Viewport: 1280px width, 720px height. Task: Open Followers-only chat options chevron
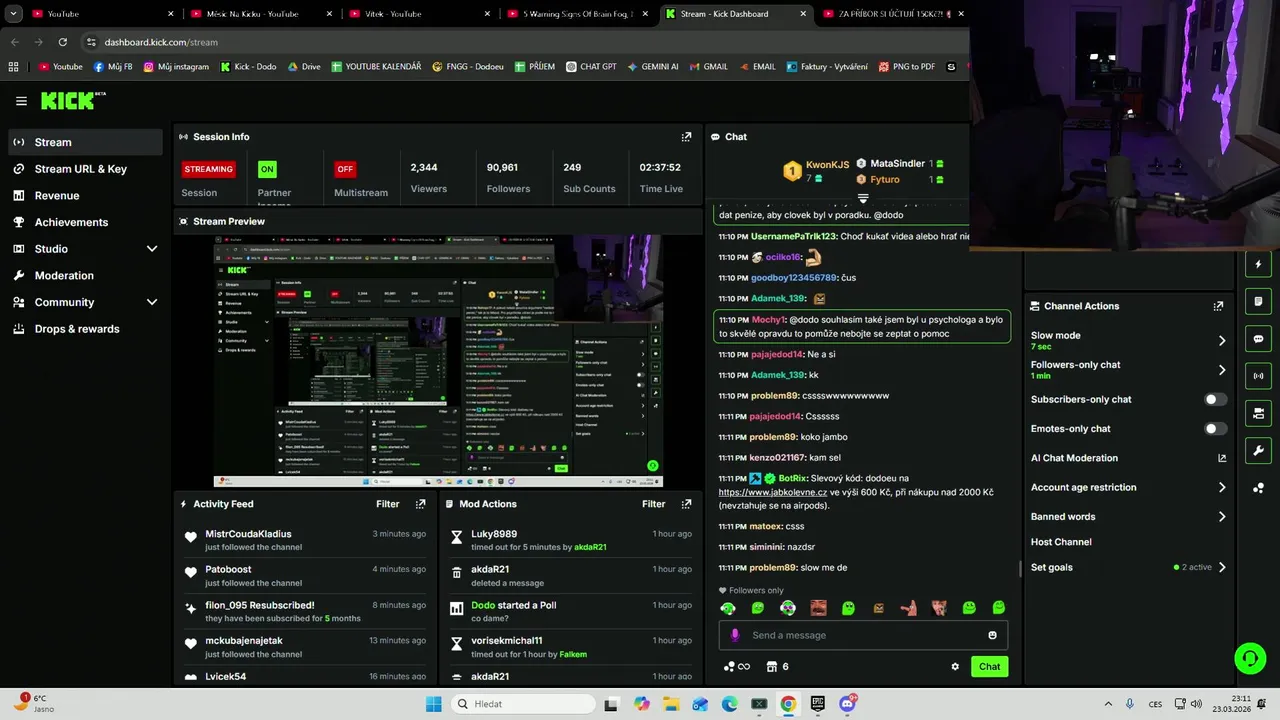tap(1221, 370)
